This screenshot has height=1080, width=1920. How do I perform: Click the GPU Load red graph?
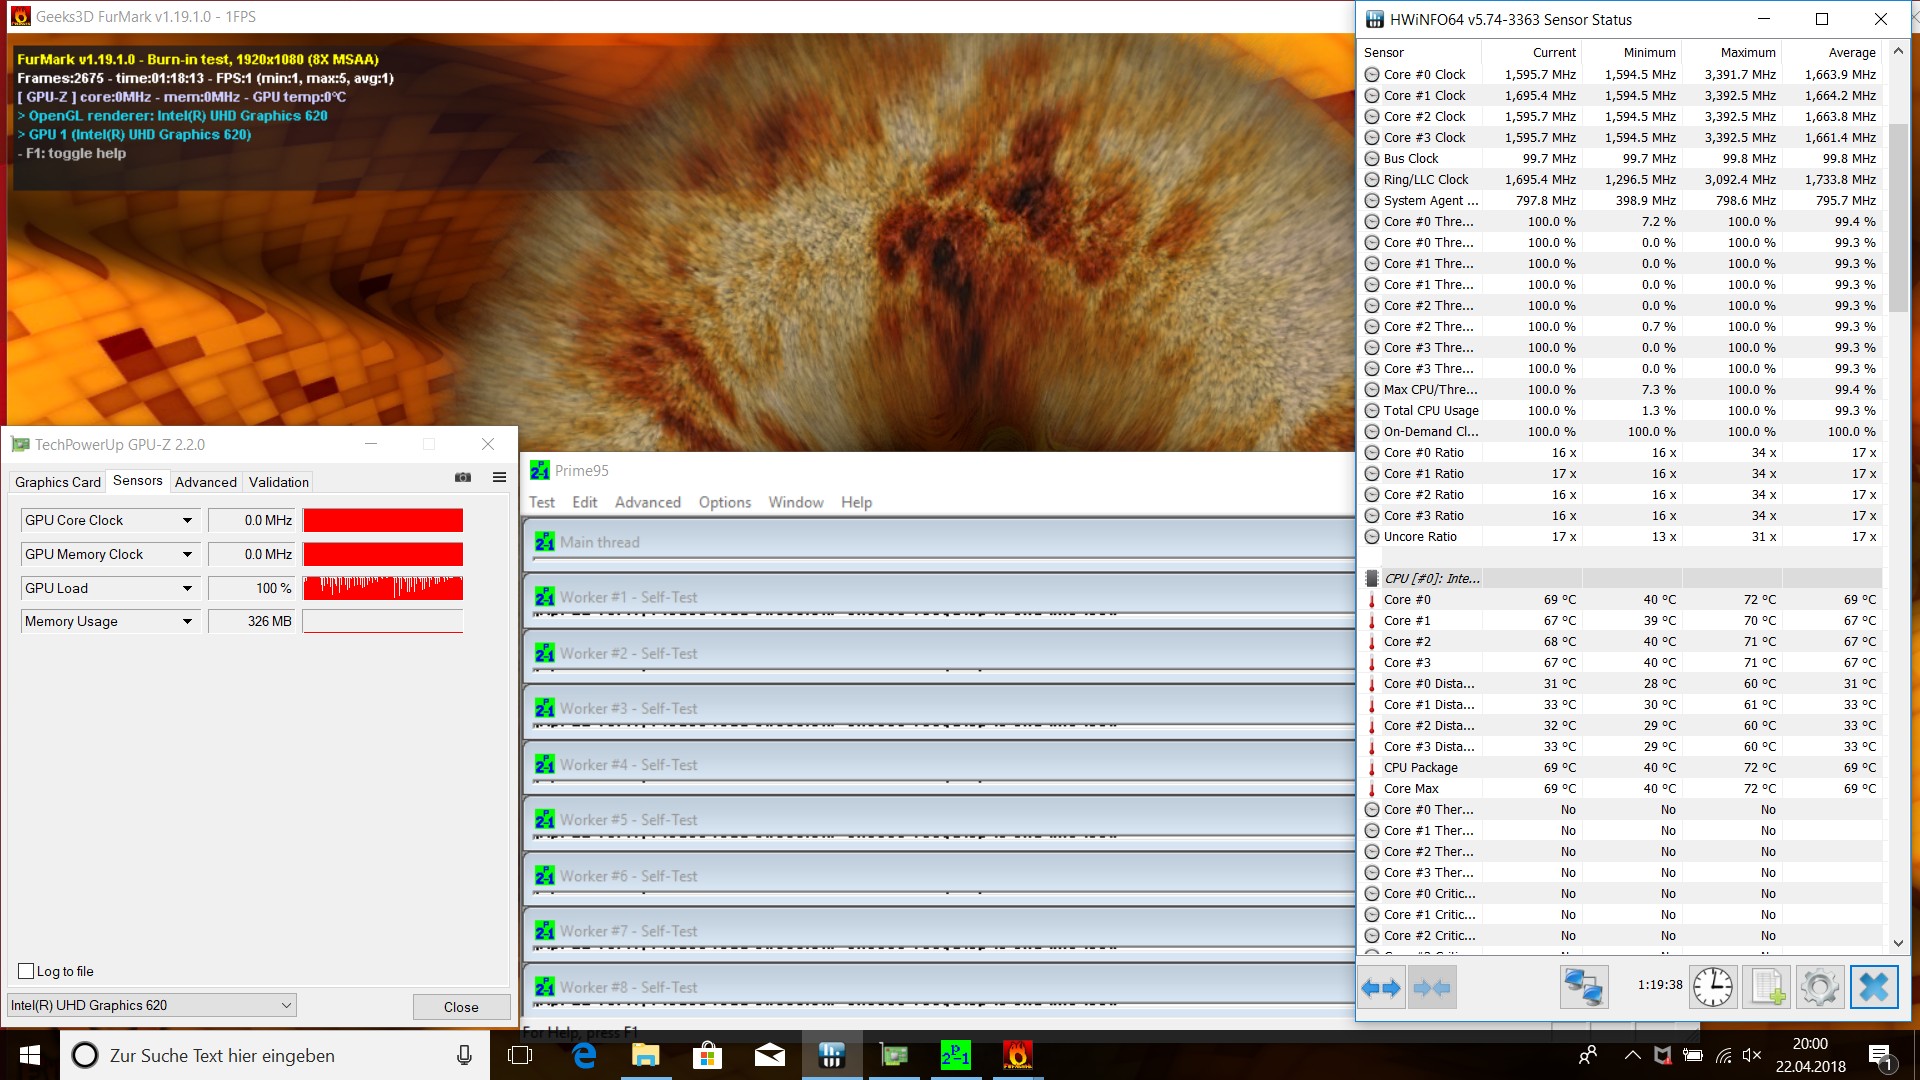coord(383,588)
